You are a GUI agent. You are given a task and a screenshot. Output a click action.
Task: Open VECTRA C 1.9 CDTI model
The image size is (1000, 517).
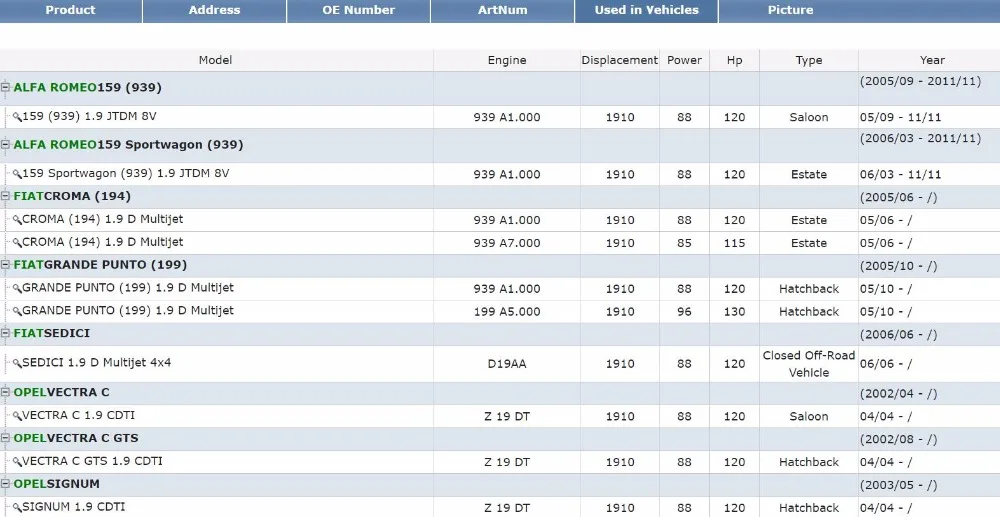coord(78,416)
